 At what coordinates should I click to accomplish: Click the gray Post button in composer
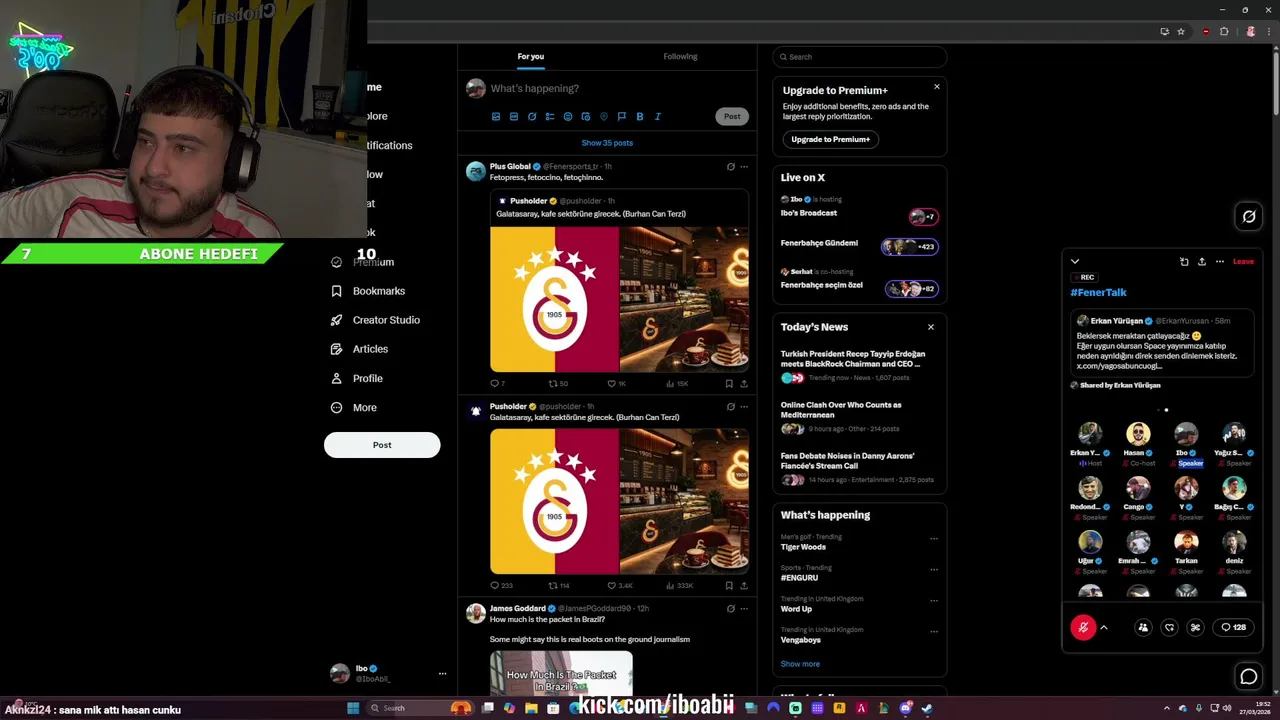click(732, 116)
